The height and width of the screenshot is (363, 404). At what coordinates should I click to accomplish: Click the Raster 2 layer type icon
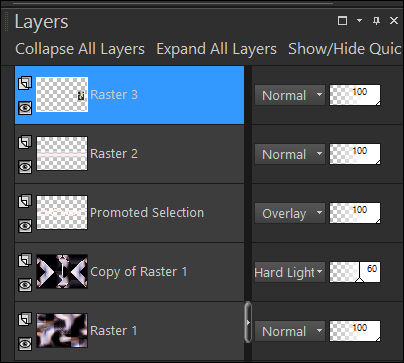25,142
